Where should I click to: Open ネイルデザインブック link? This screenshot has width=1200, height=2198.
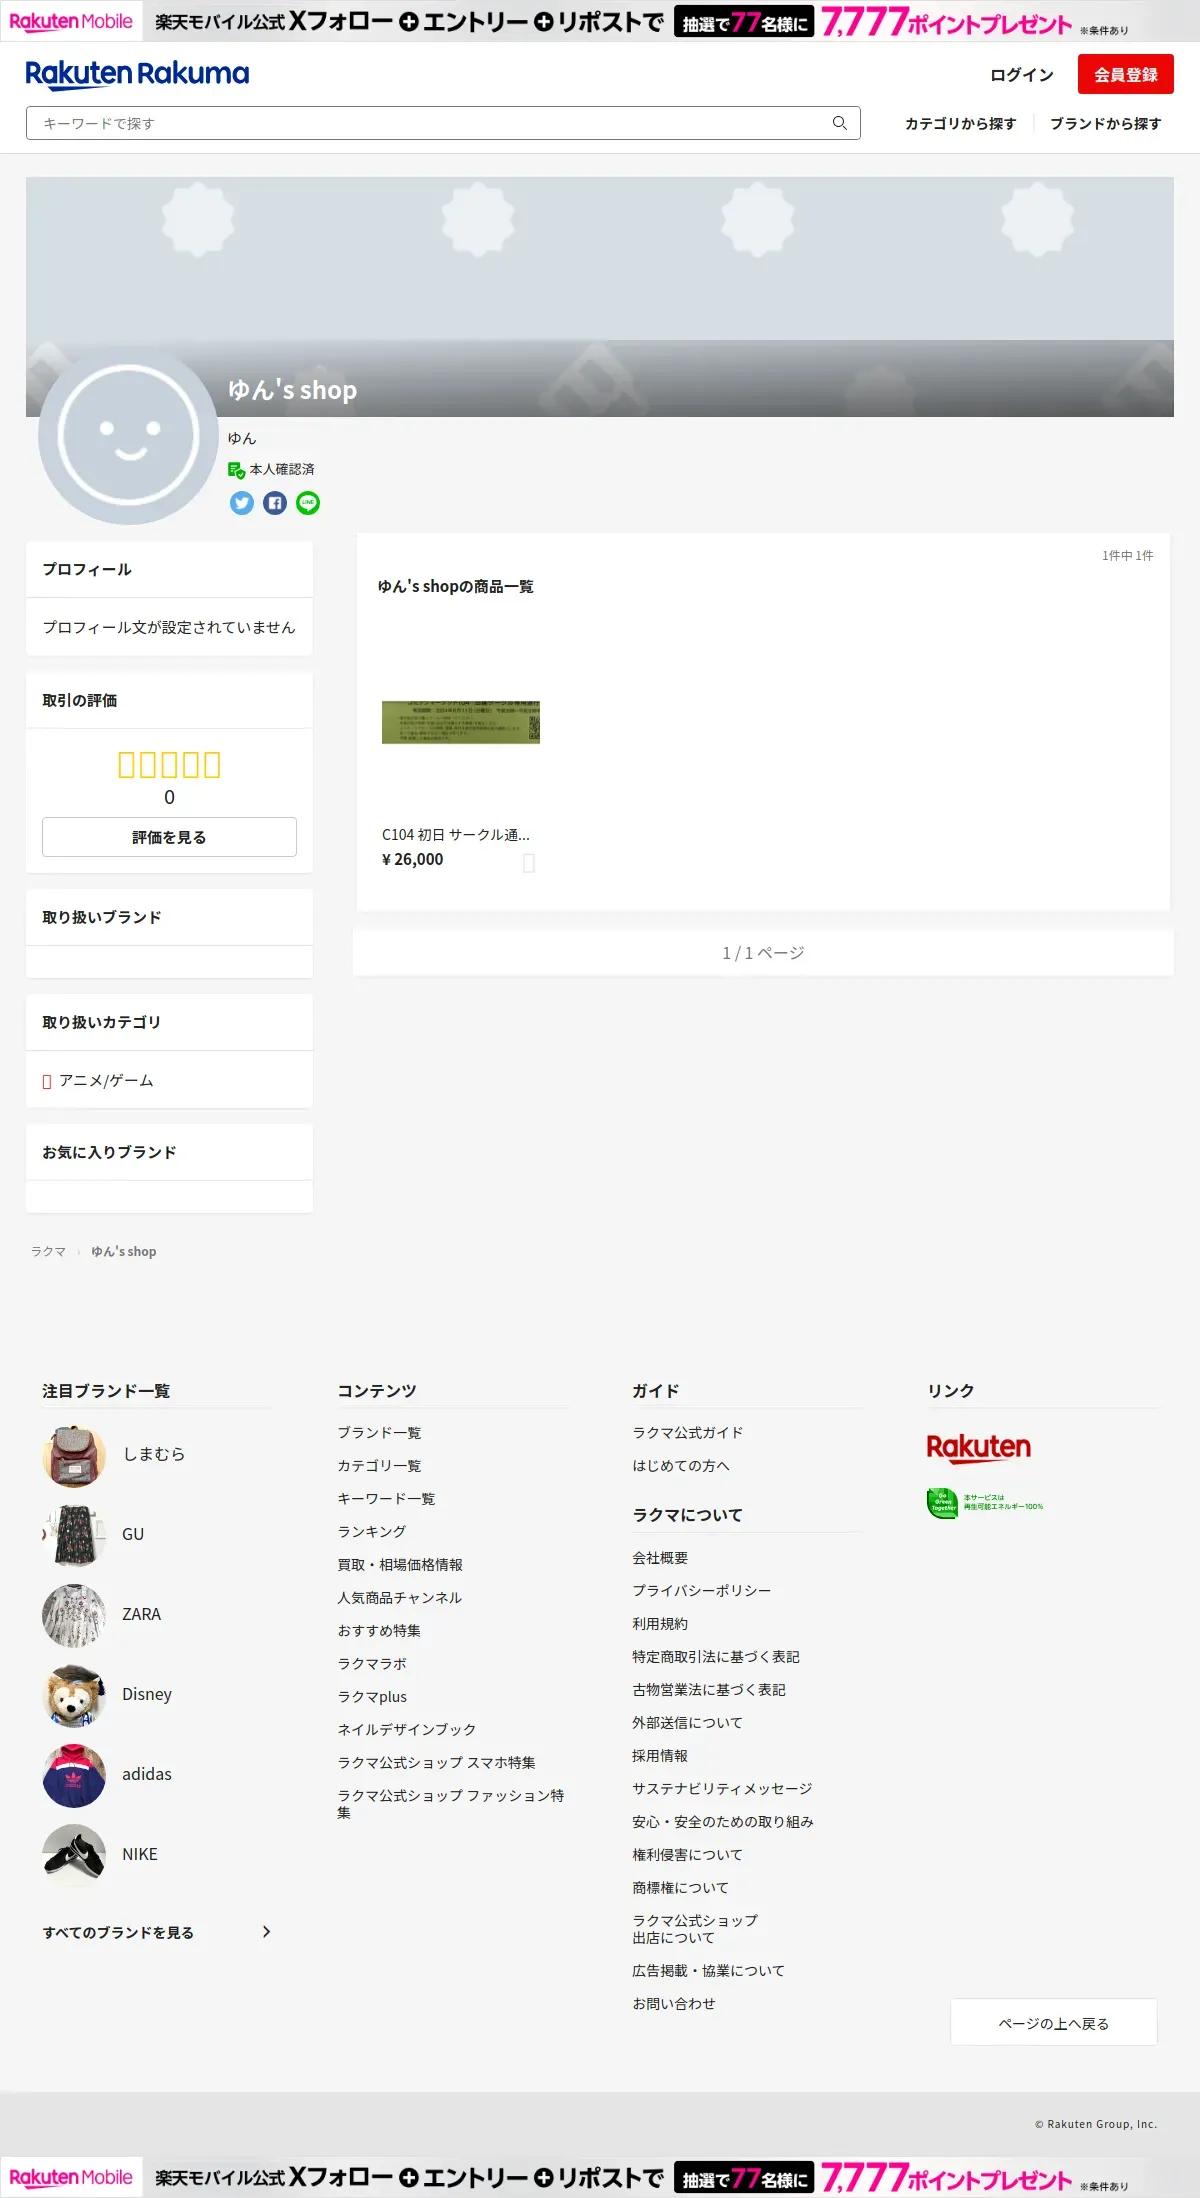(x=407, y=1730)
